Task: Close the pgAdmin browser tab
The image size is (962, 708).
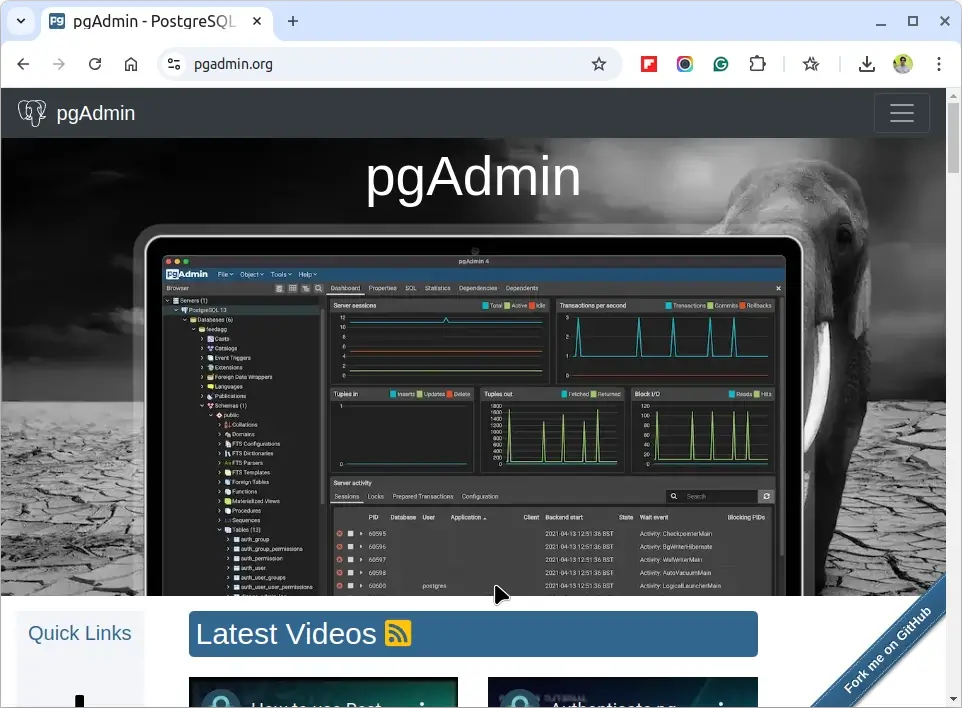Action: pyautogui.click(x=257, y=21)
